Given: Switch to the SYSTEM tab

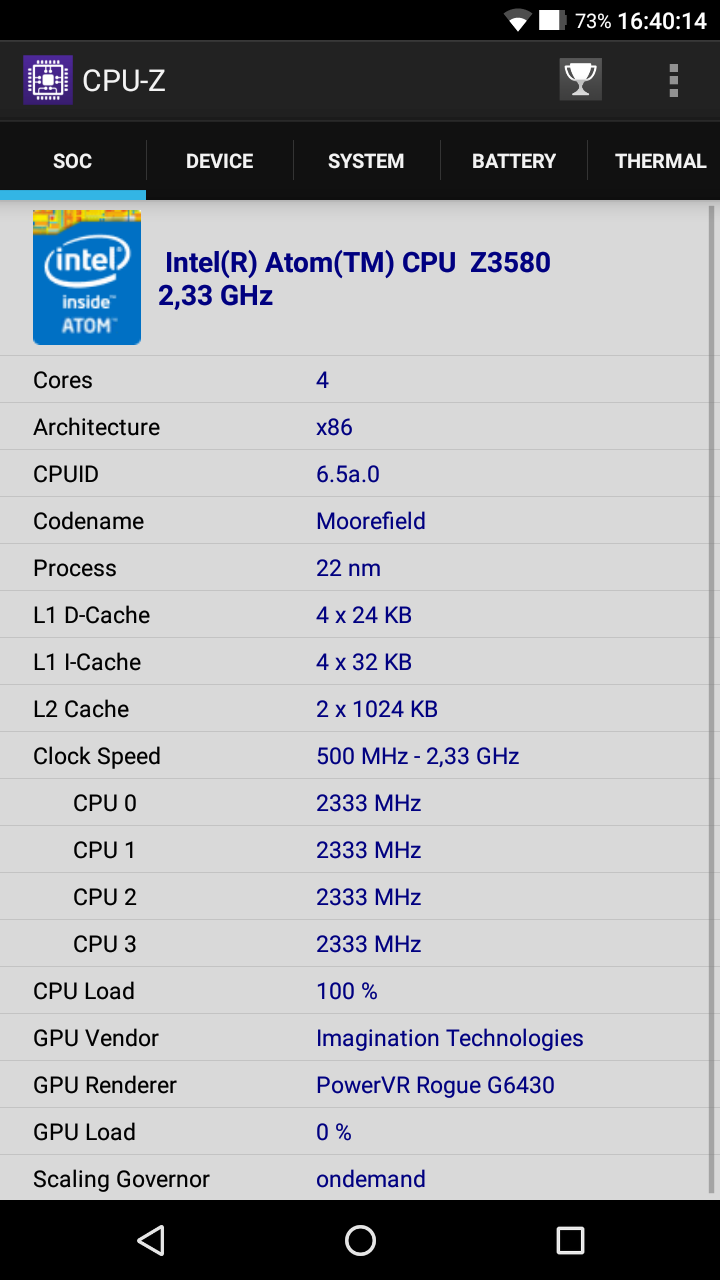Looking at the screenshot, I should tap(366, 161).
